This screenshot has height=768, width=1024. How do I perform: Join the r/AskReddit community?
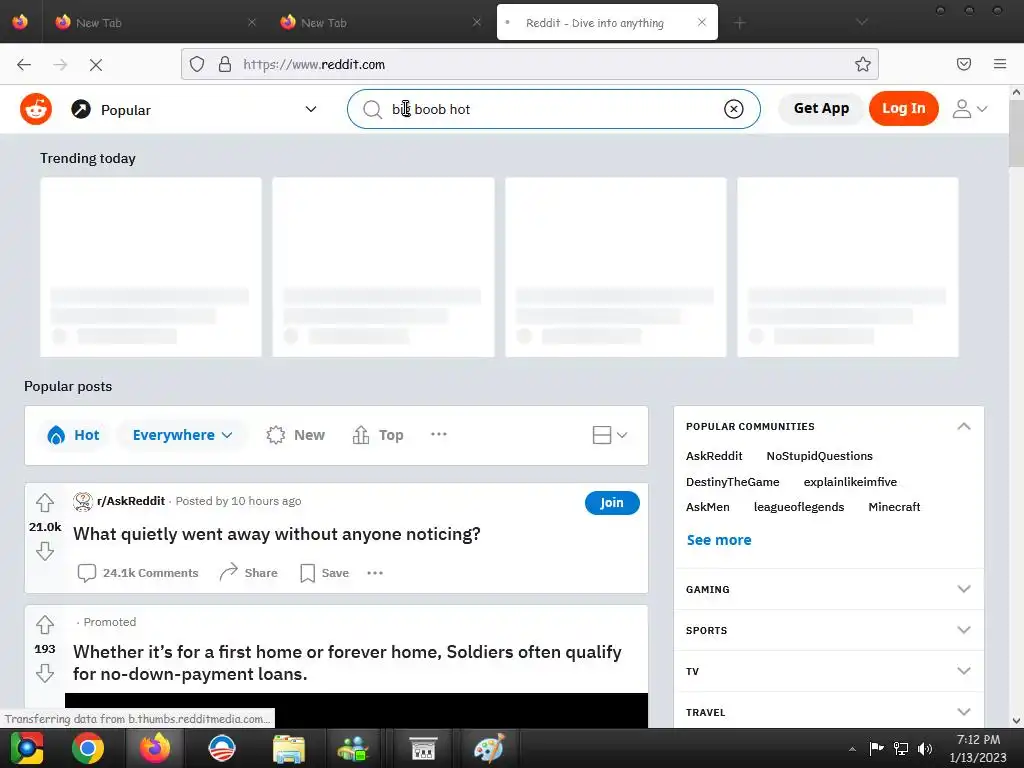point(612,503)
